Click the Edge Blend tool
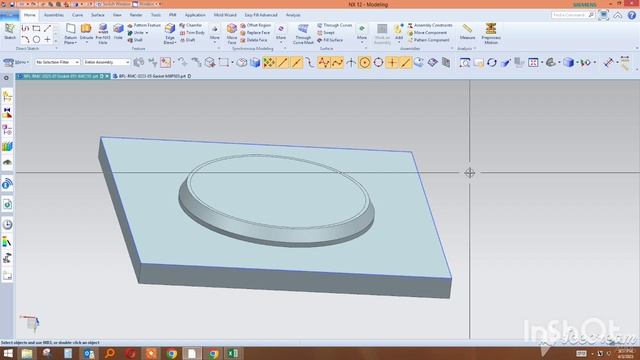640x360 pixels. 170,34
